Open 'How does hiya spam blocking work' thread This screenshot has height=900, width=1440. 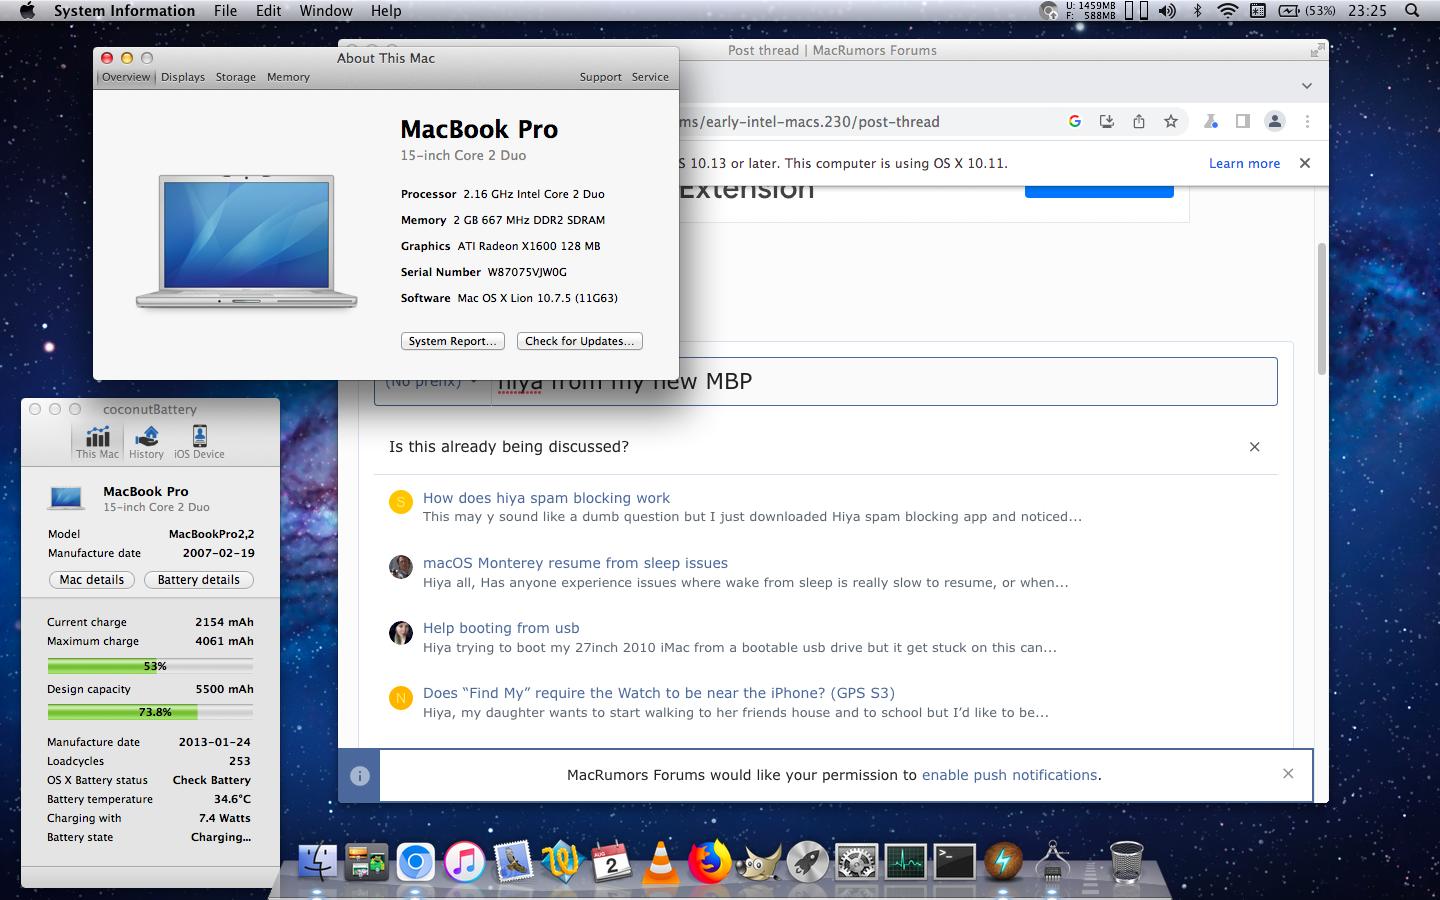pyautogui.click(x=546, y=498)
